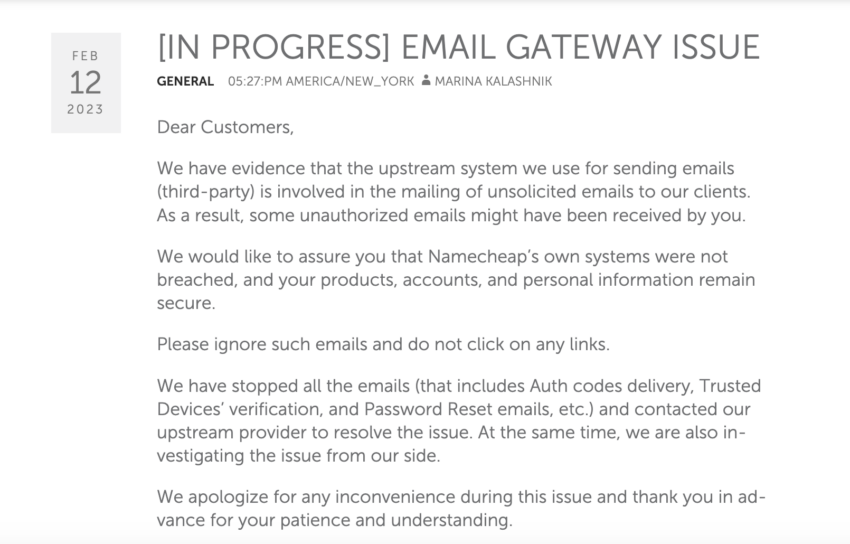Viewport: 850px width, 544px height.
Task: Click the Dear Customers greeting line
Action: tap(225, 127)
